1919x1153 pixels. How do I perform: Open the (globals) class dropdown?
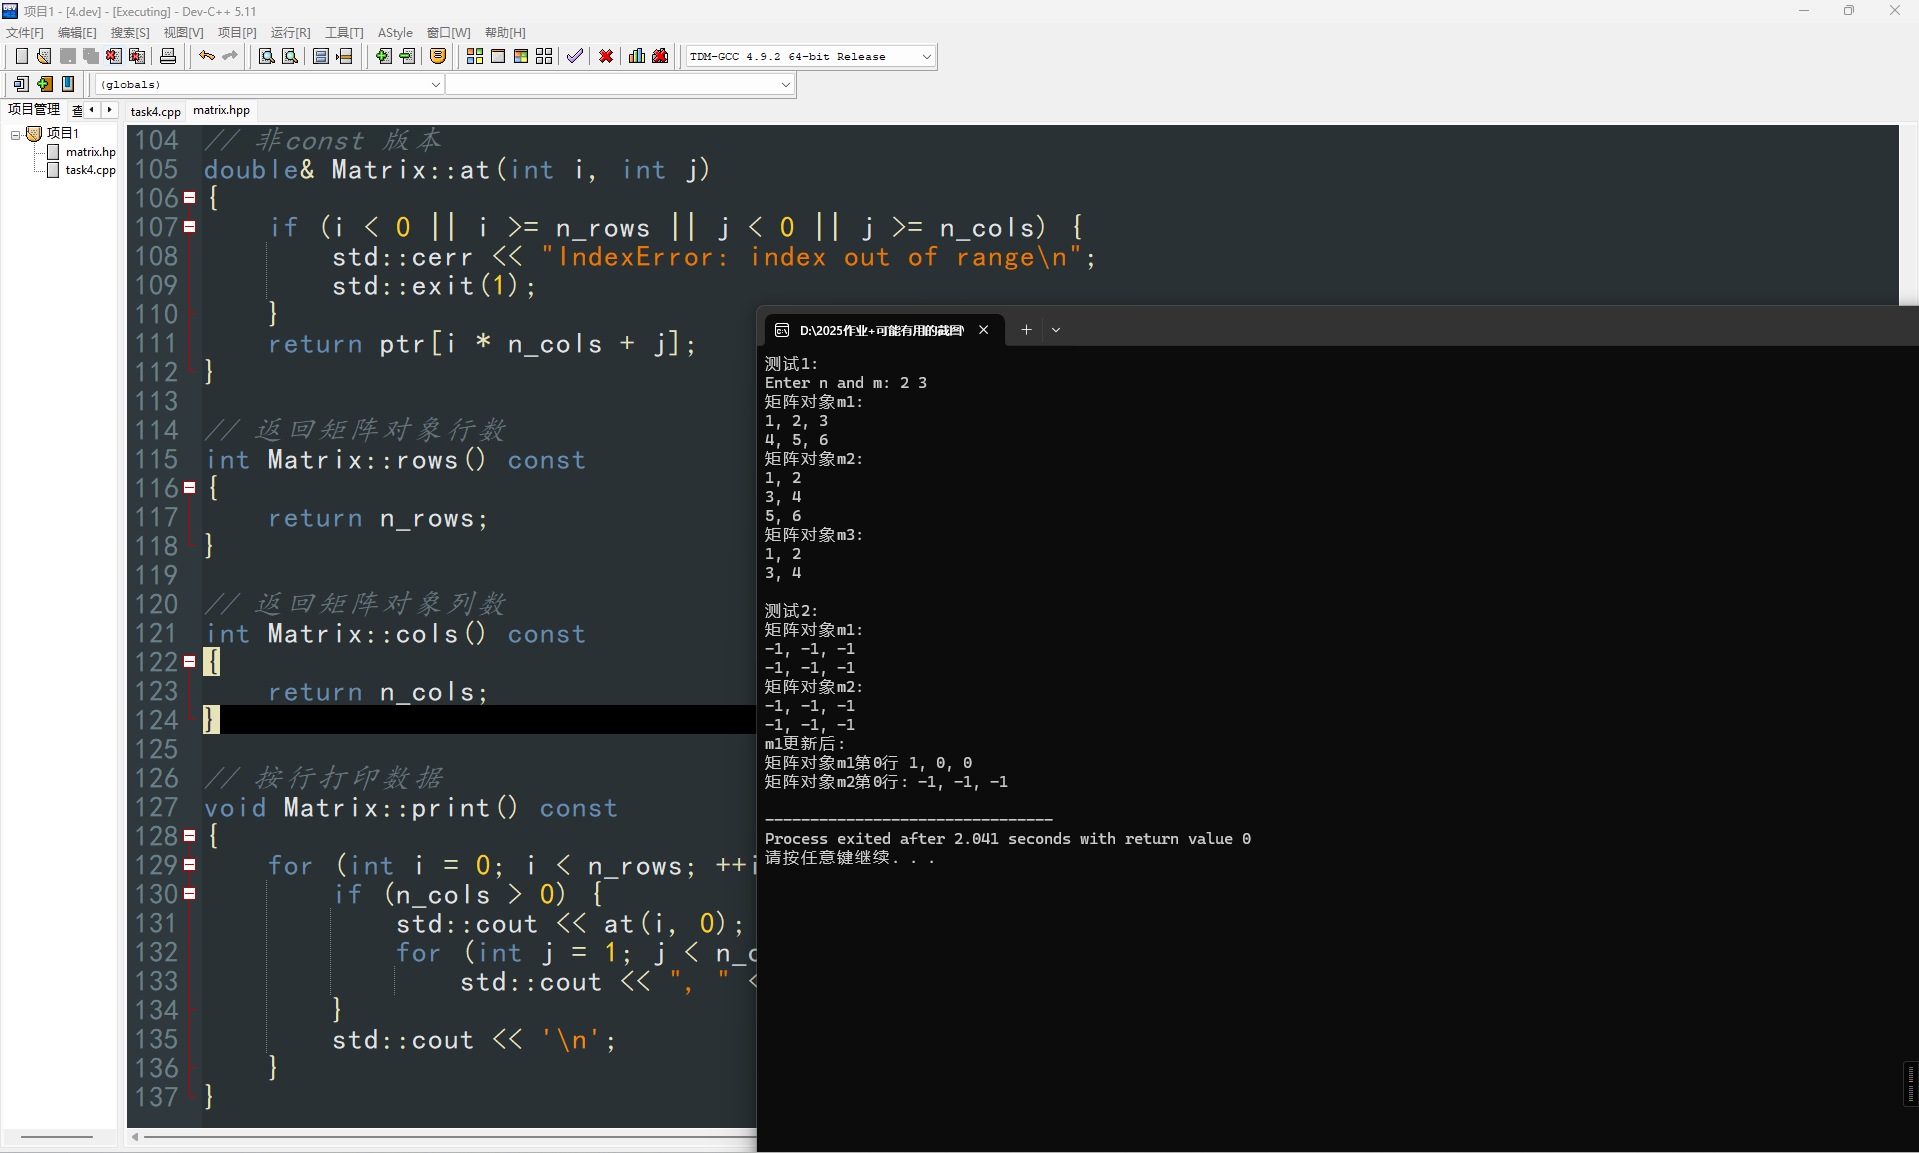click(269, 85)
